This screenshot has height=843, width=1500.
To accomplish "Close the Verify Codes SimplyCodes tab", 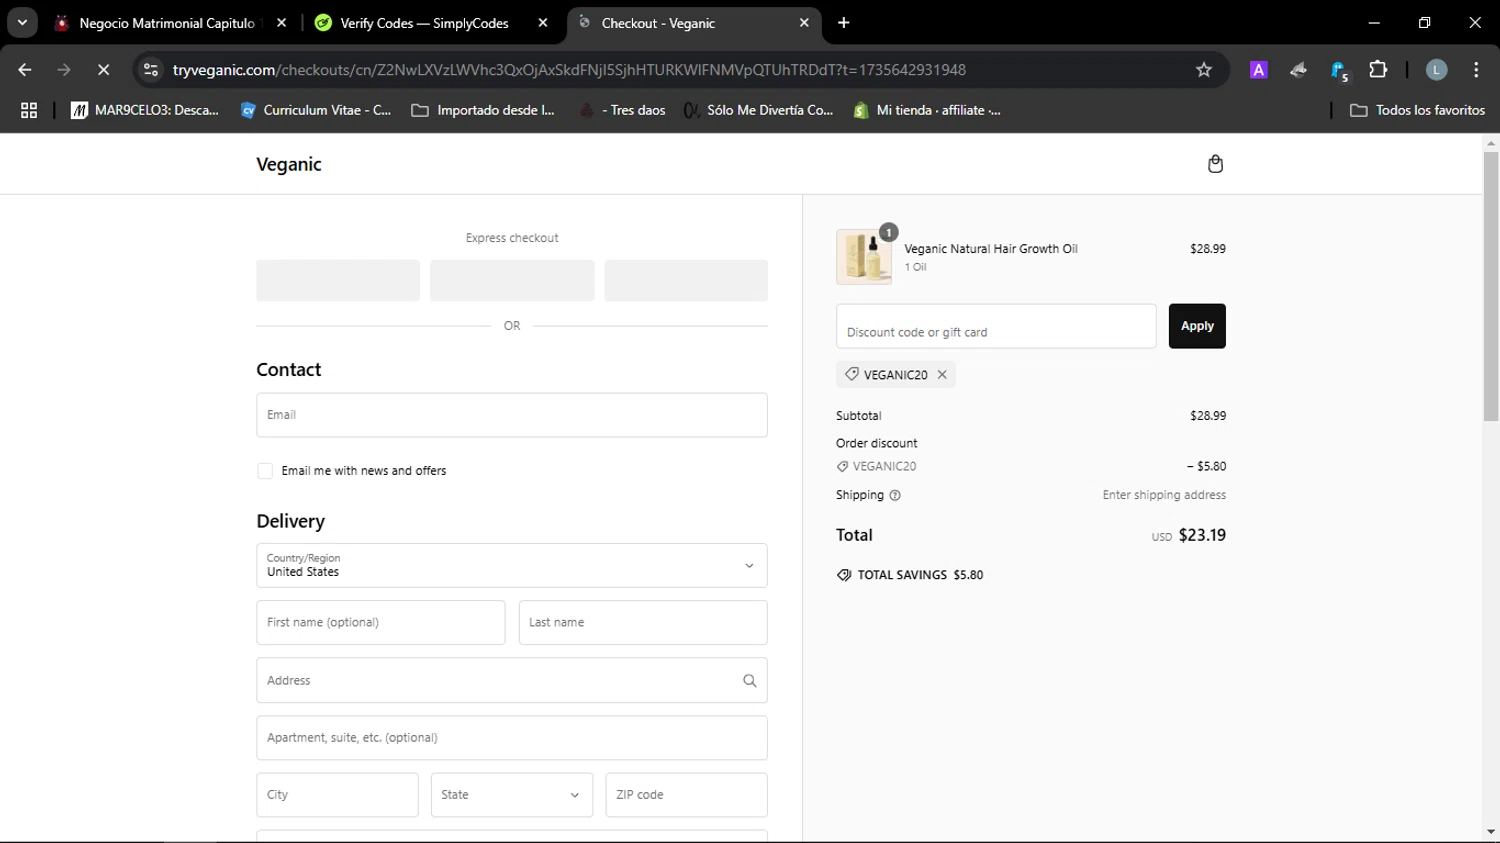I will 543,23.
